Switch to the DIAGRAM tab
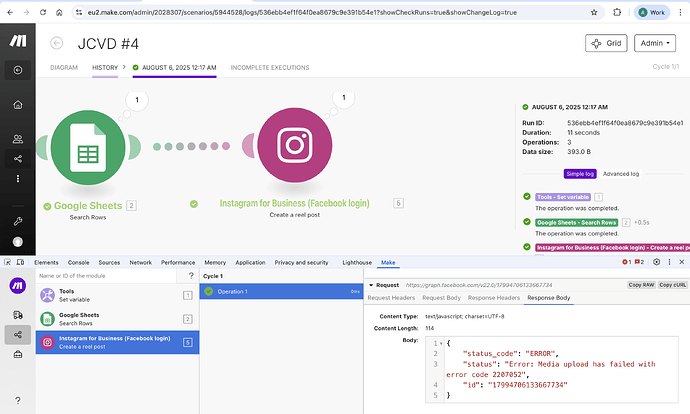 (x=64, y=68)
